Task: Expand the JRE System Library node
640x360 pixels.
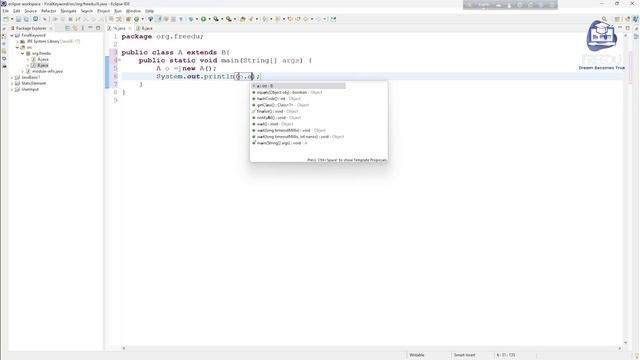Action: [18, 41]
